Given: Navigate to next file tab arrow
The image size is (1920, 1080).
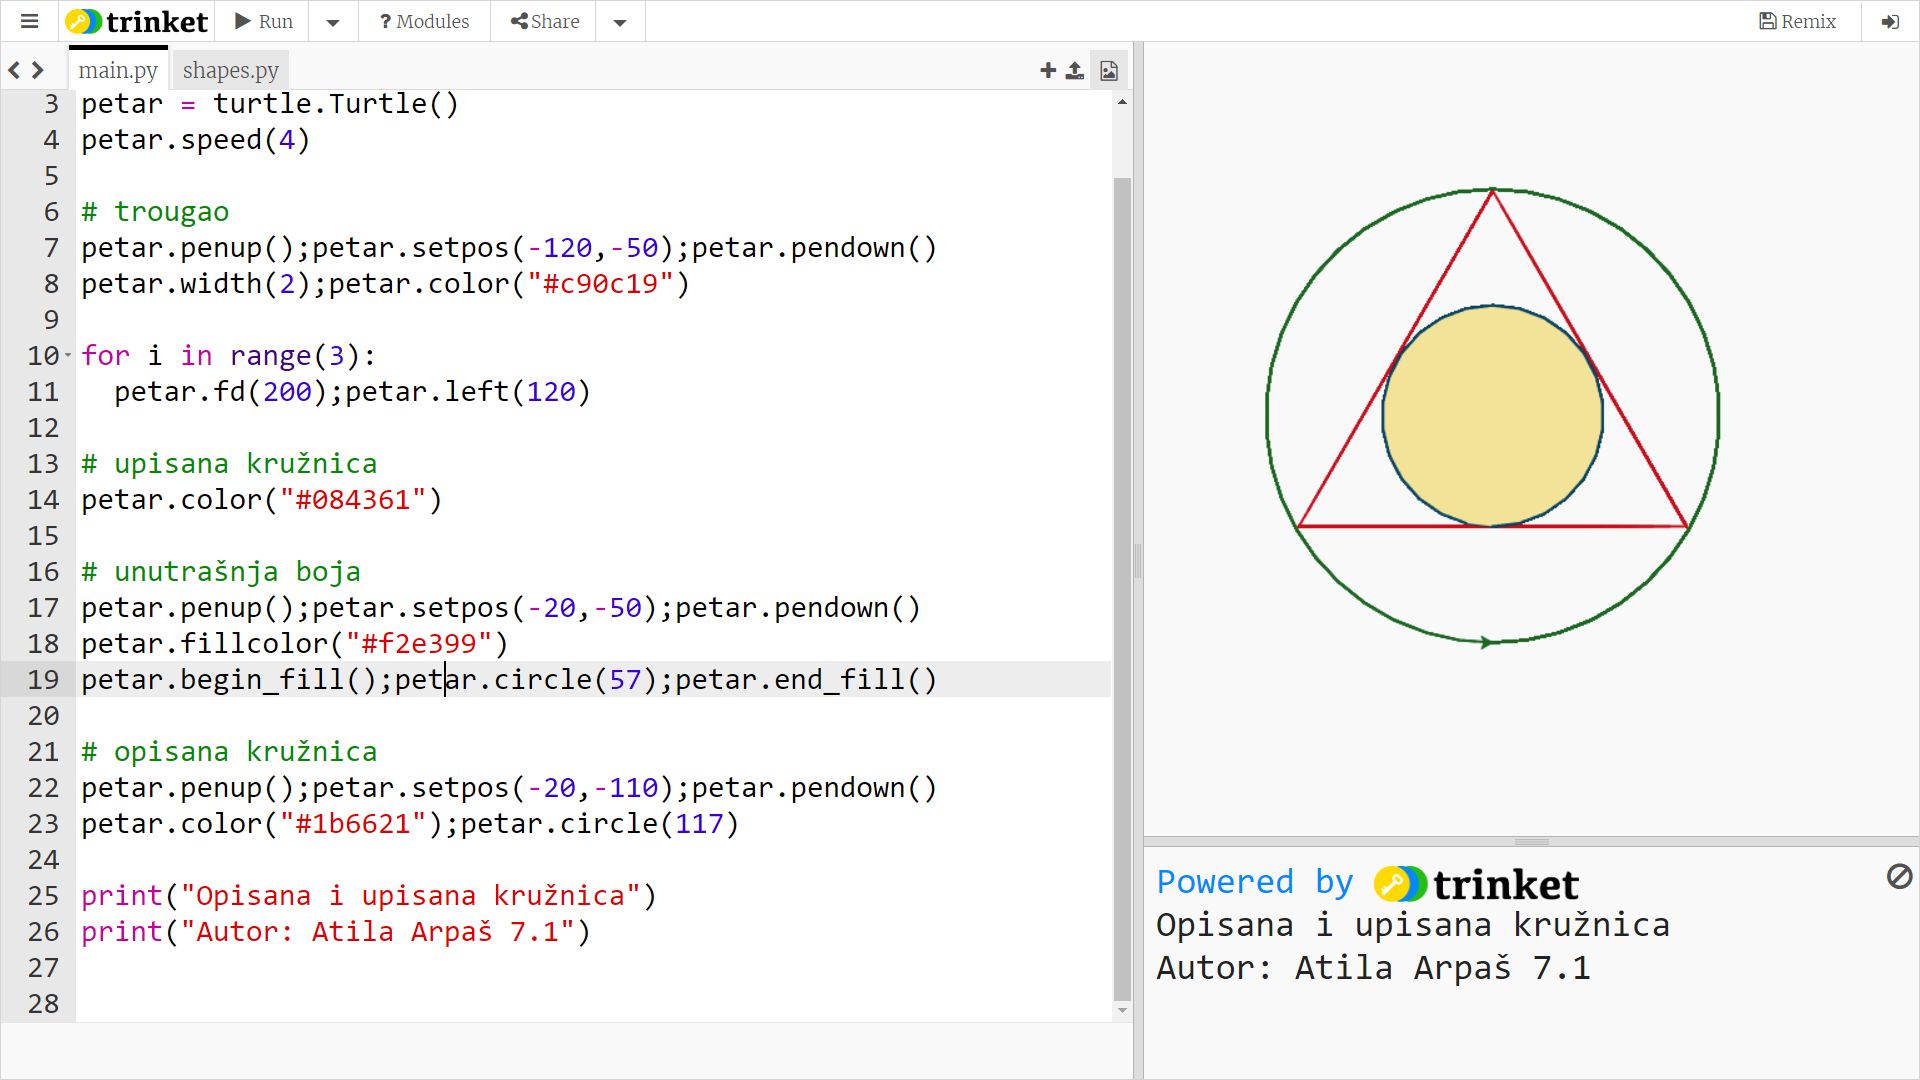Looking at the screenshot, I should (x=38, y=70).
